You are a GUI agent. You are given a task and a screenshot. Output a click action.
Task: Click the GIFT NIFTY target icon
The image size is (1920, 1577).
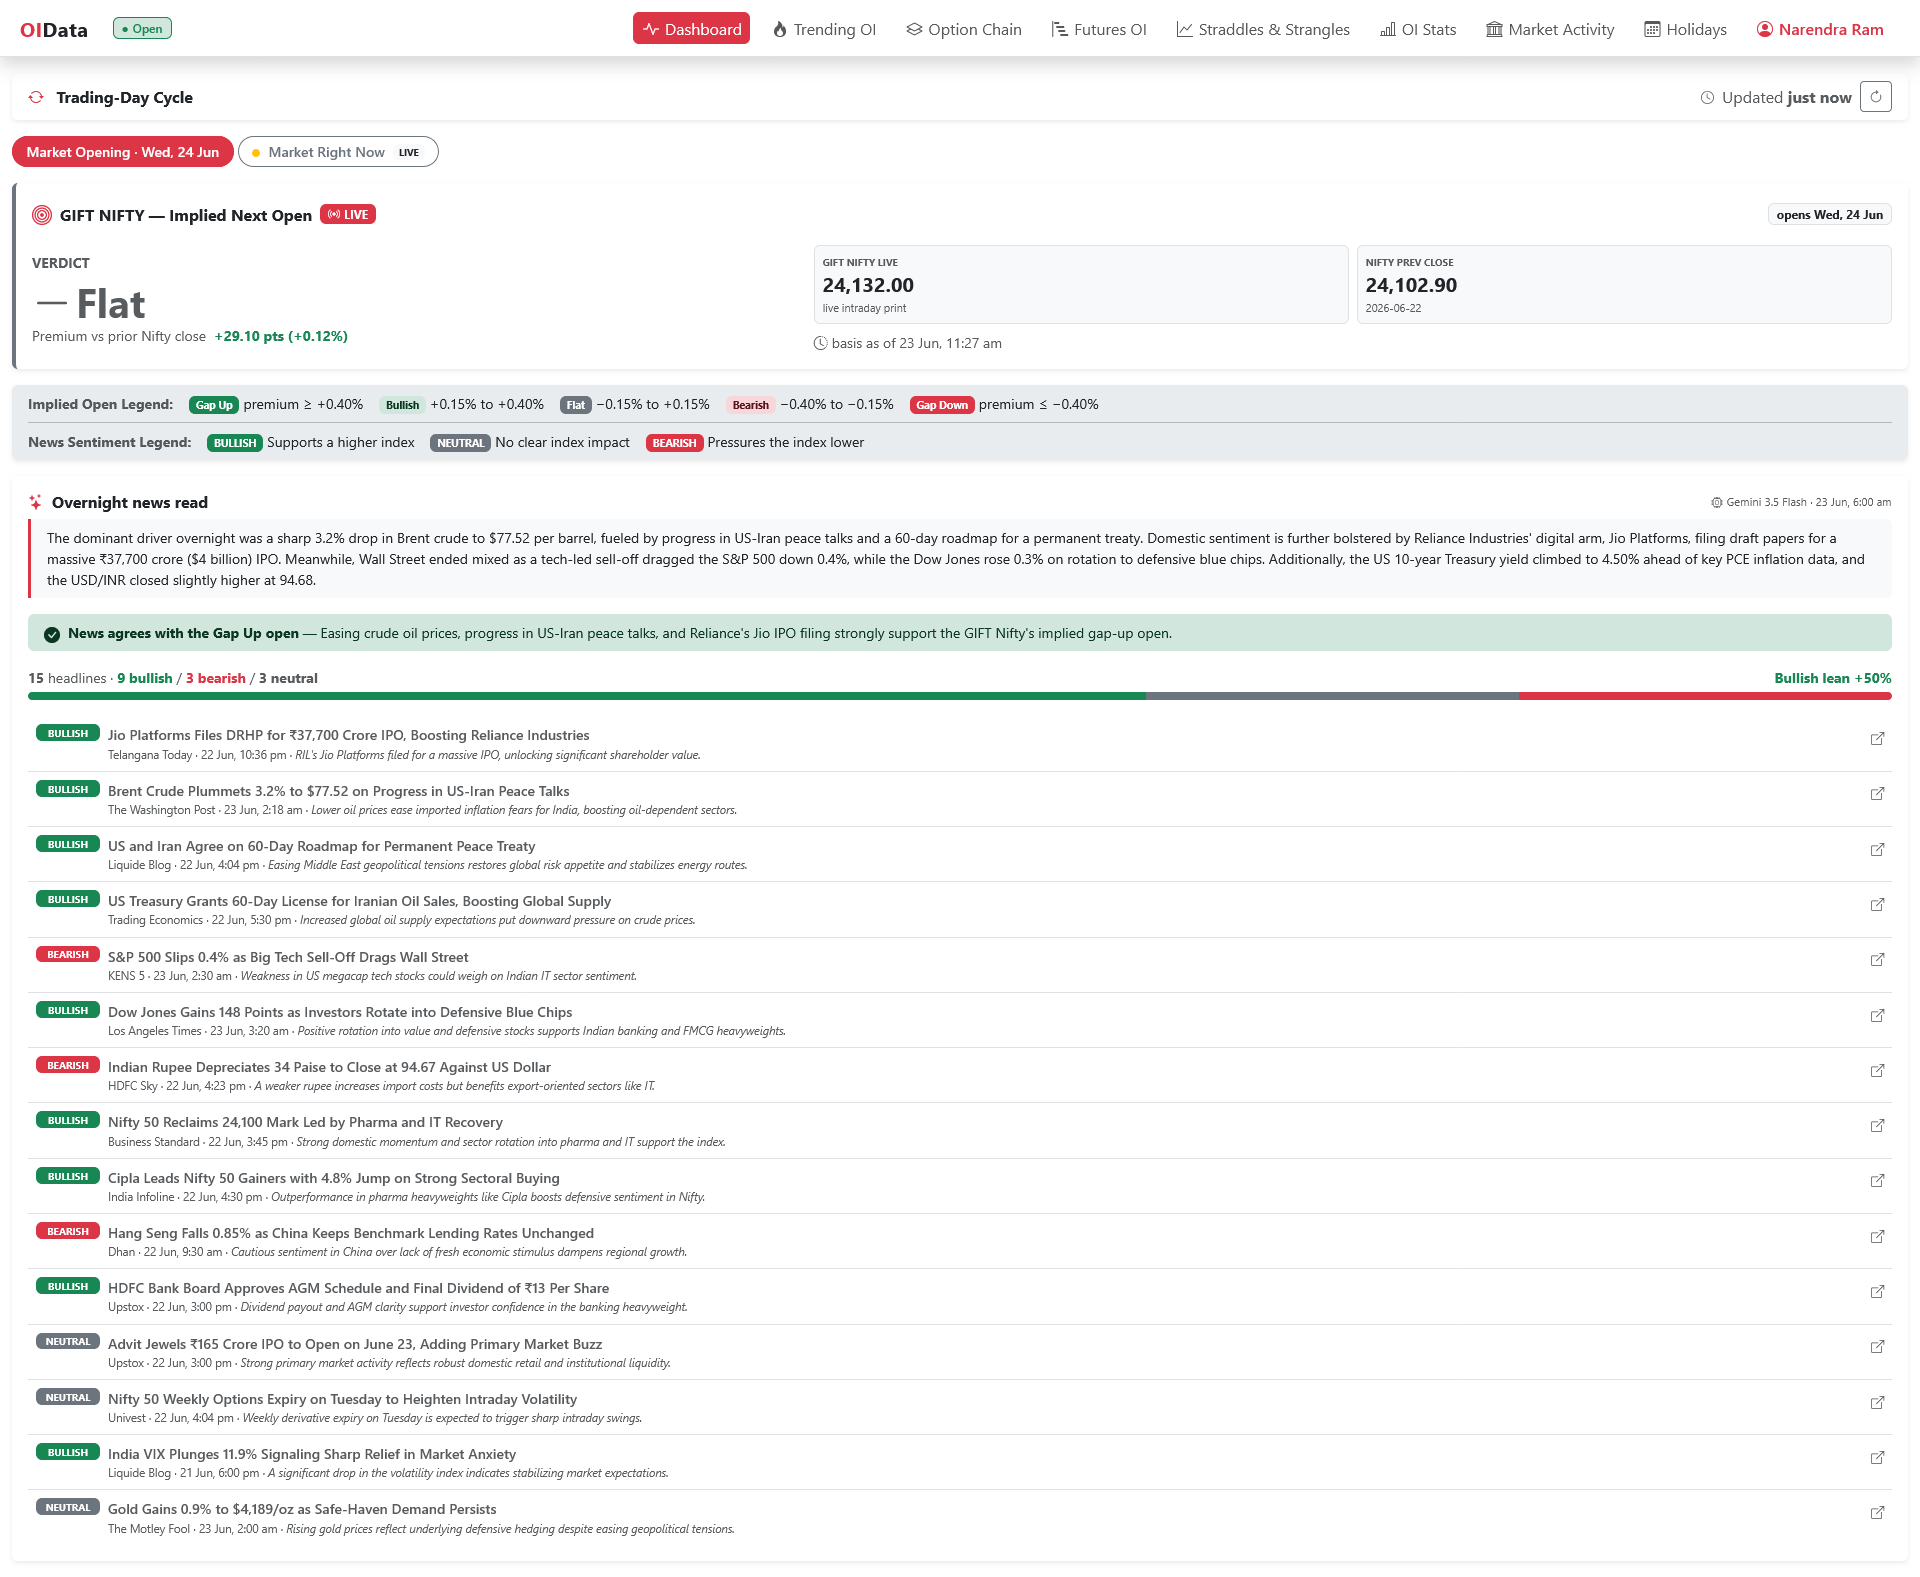(x=42, y=215)
